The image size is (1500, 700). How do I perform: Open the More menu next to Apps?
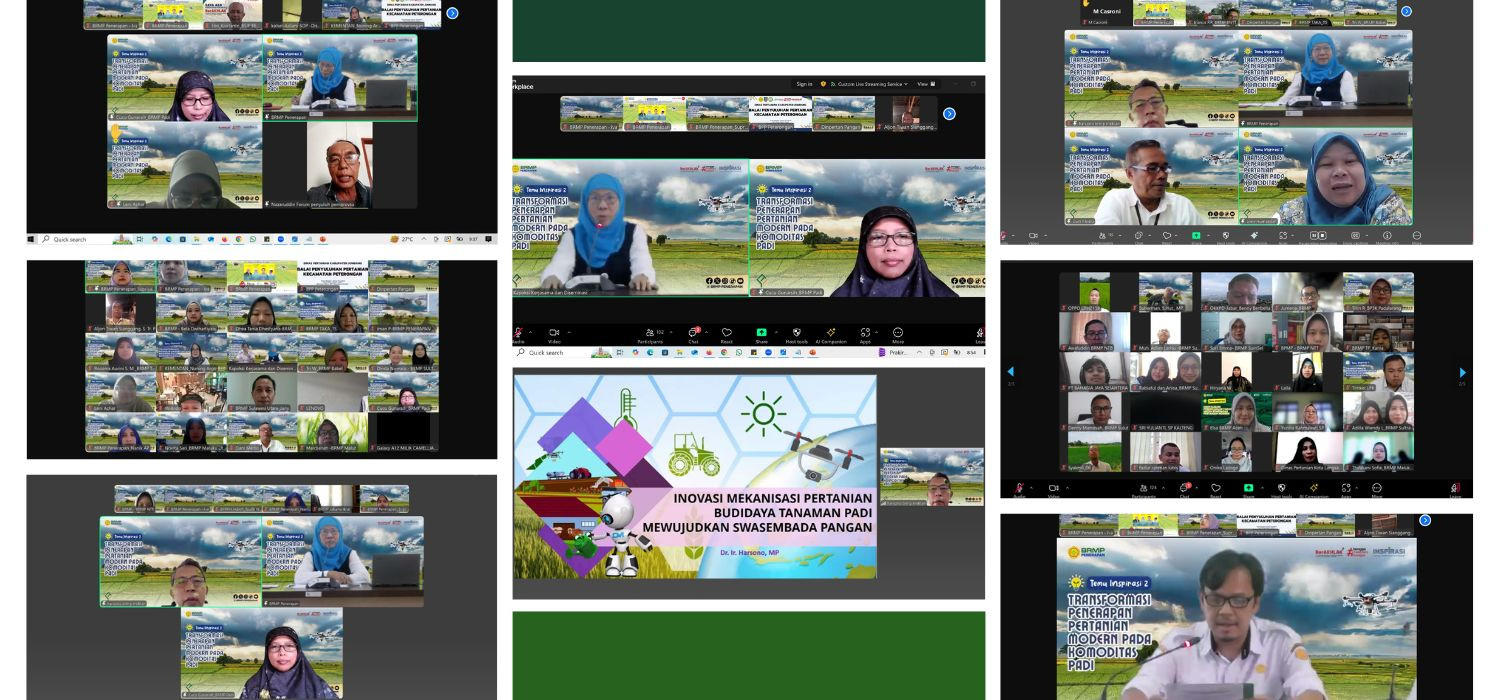coord(898,334)
